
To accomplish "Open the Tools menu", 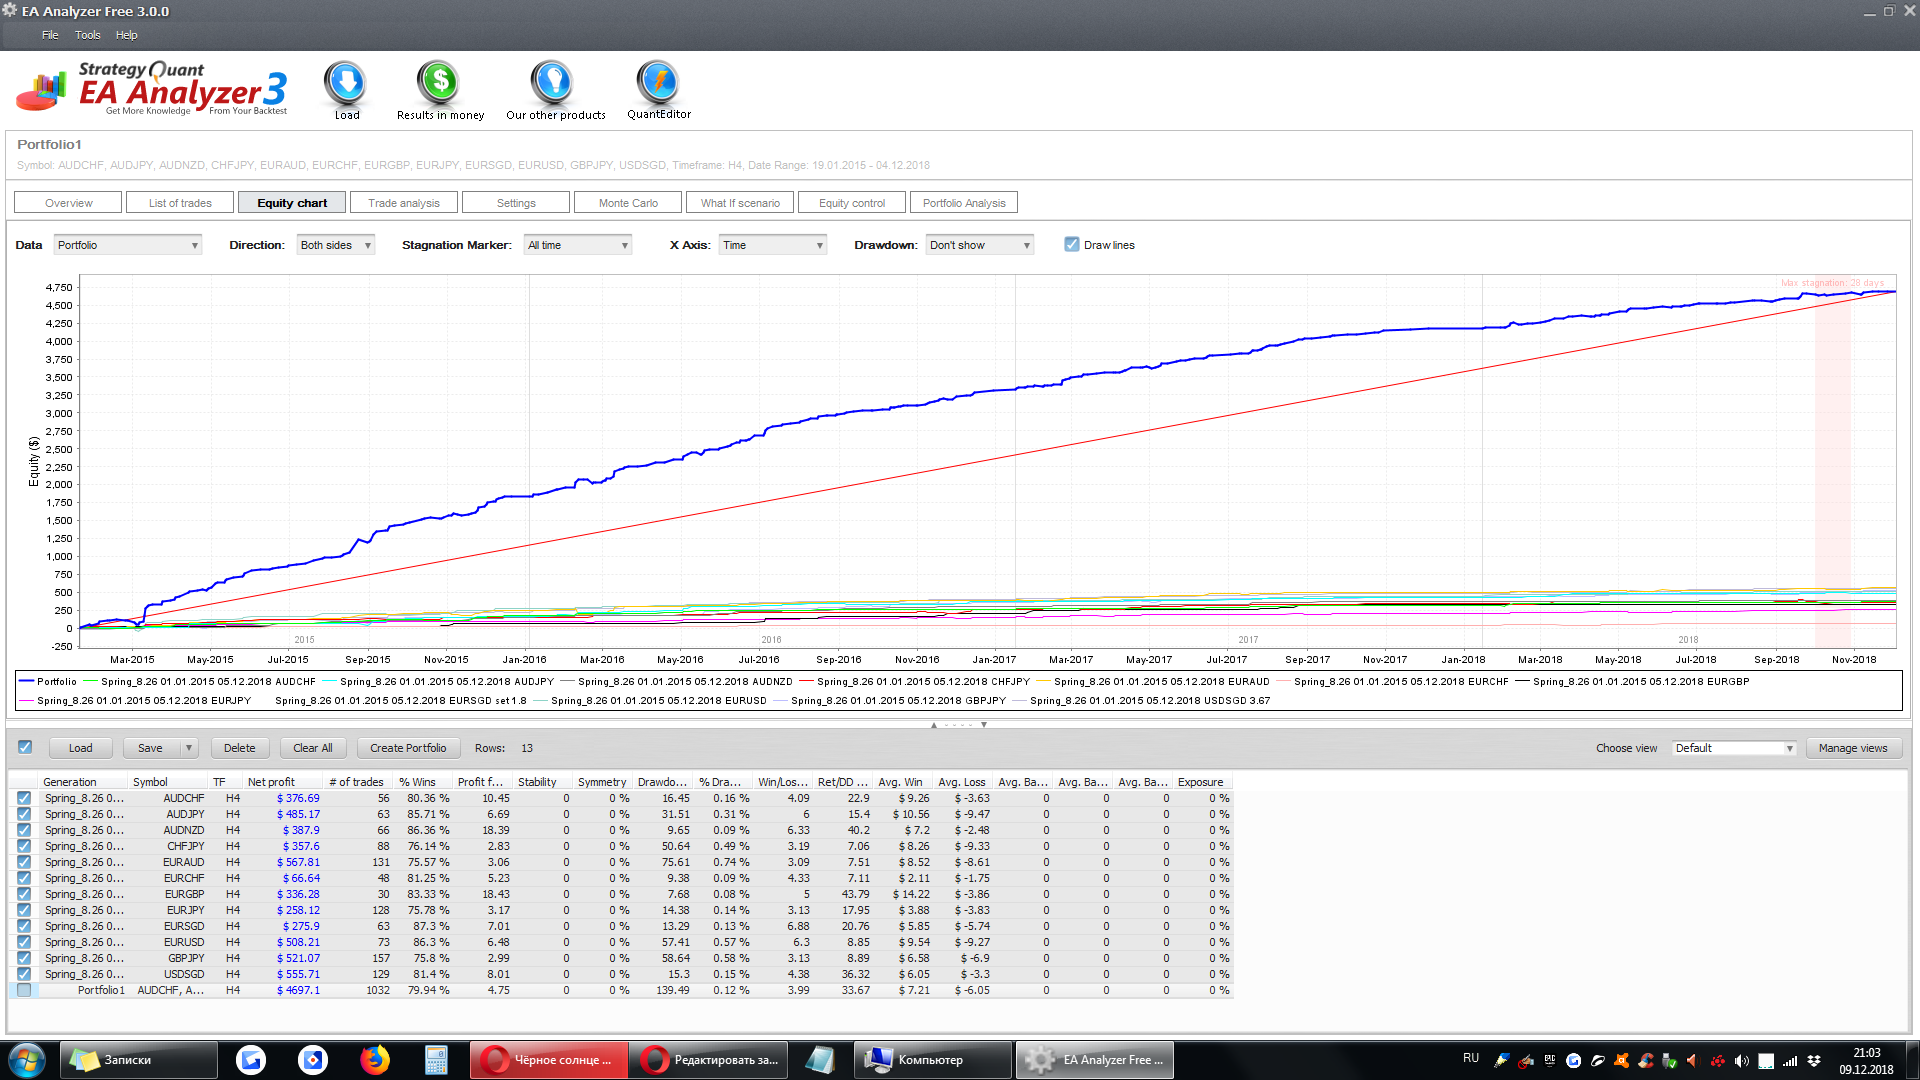I will coord(88,35).
